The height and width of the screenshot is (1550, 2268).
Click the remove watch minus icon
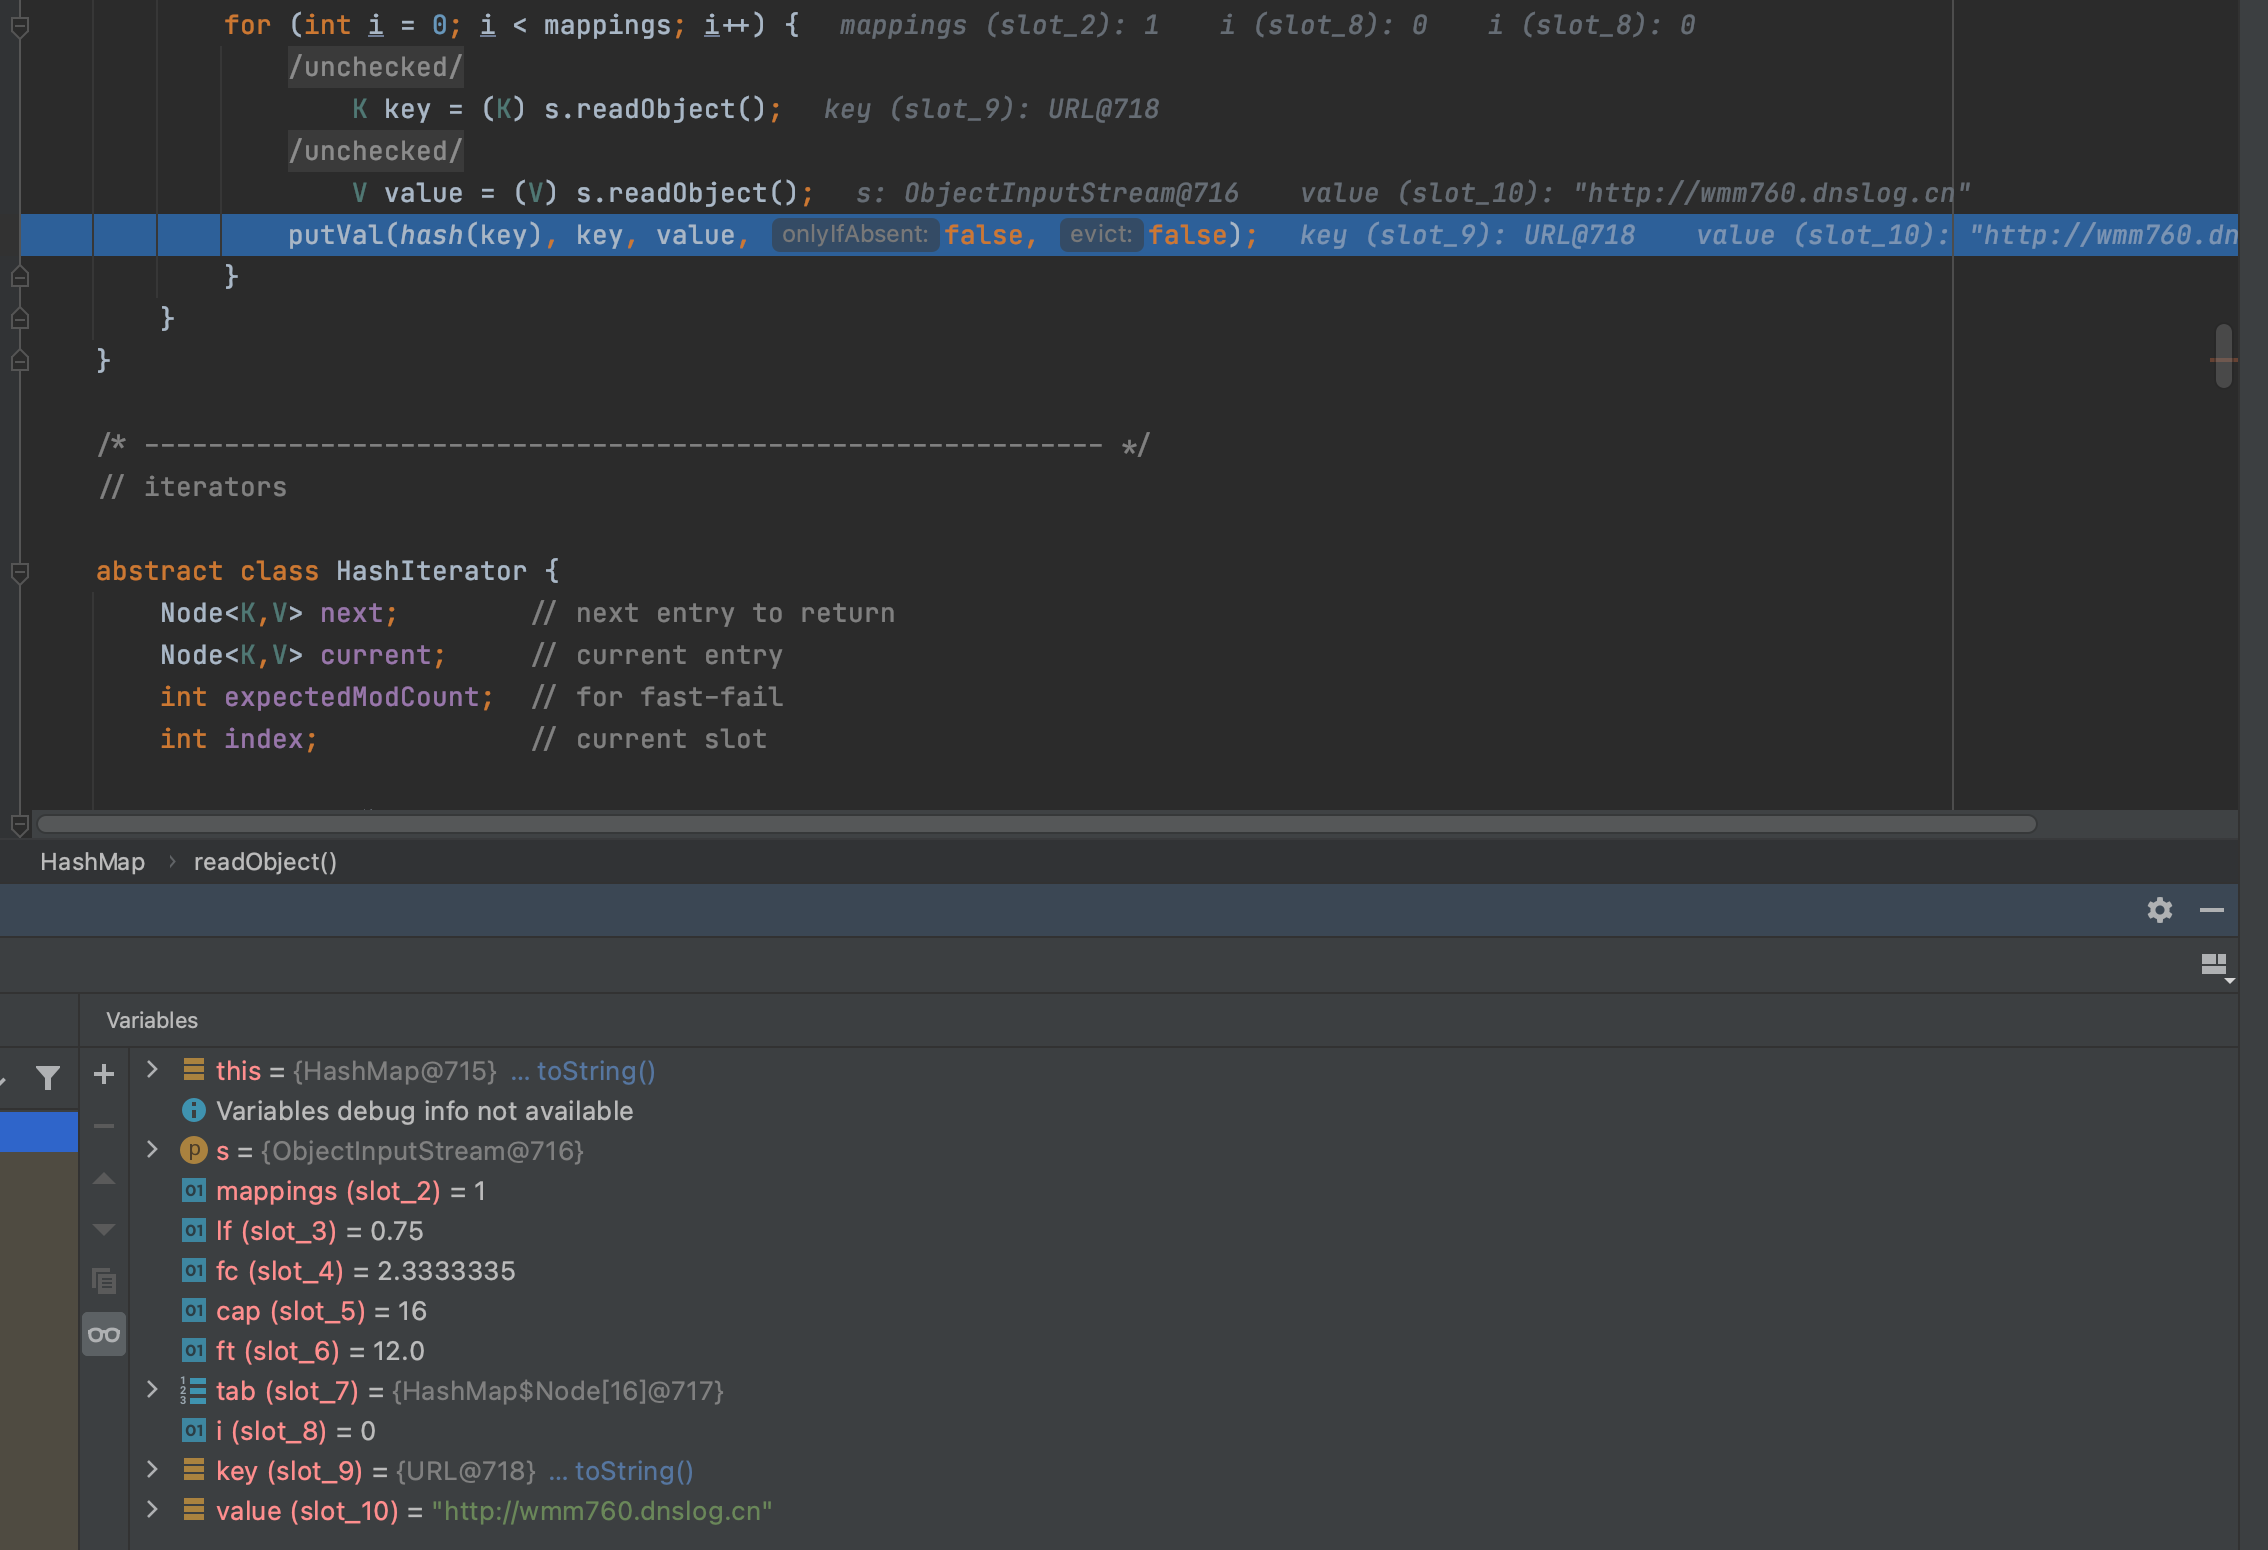pos(104,1126)
